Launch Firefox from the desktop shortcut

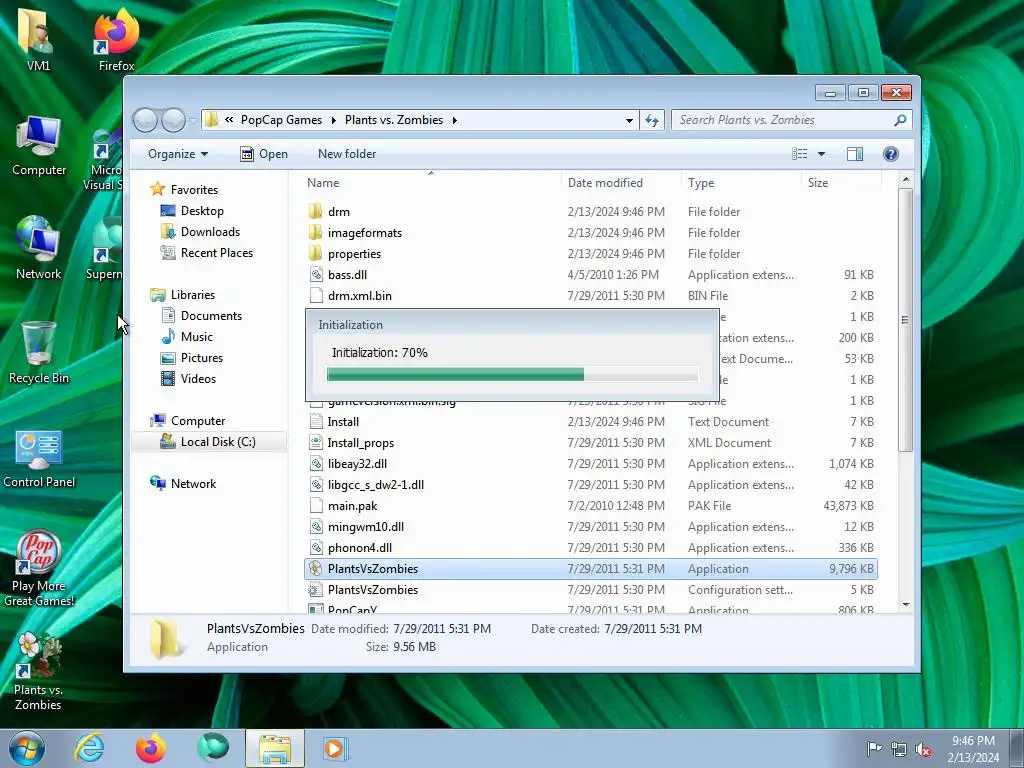coord(116,37)
